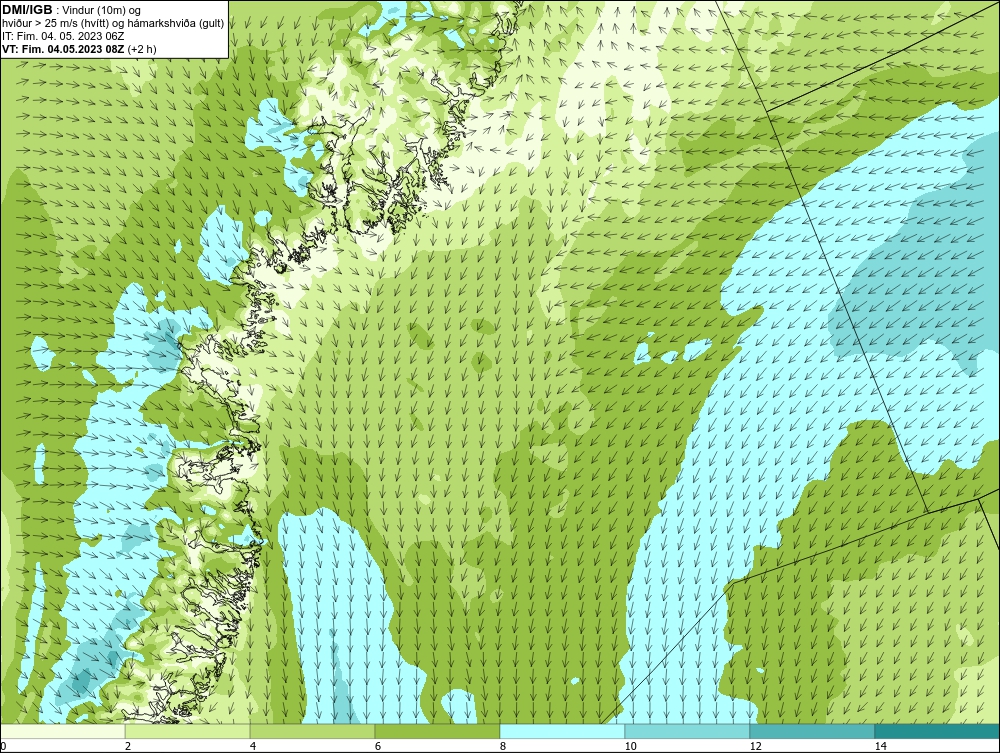Click the 'IT: Fim. 04. 05. 2023 06Z' line
The width and height of the screenshot is (1000, 753).
click(x=63, y=36)
